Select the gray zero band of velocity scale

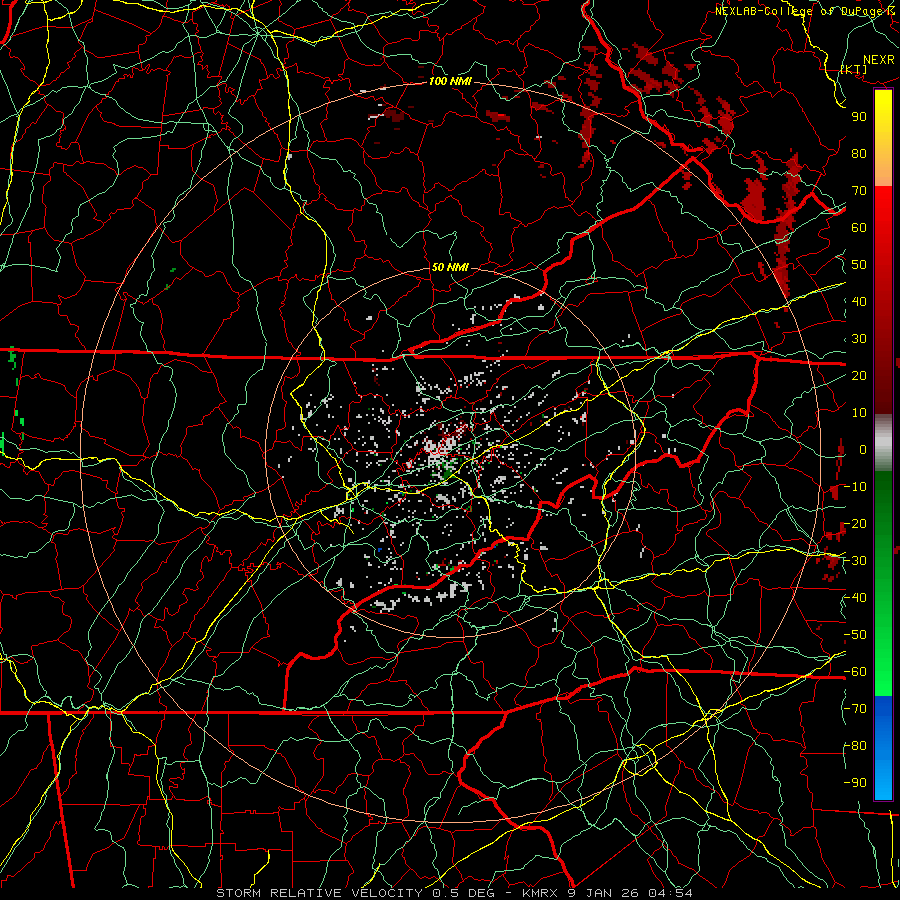[x=883, y=442]
